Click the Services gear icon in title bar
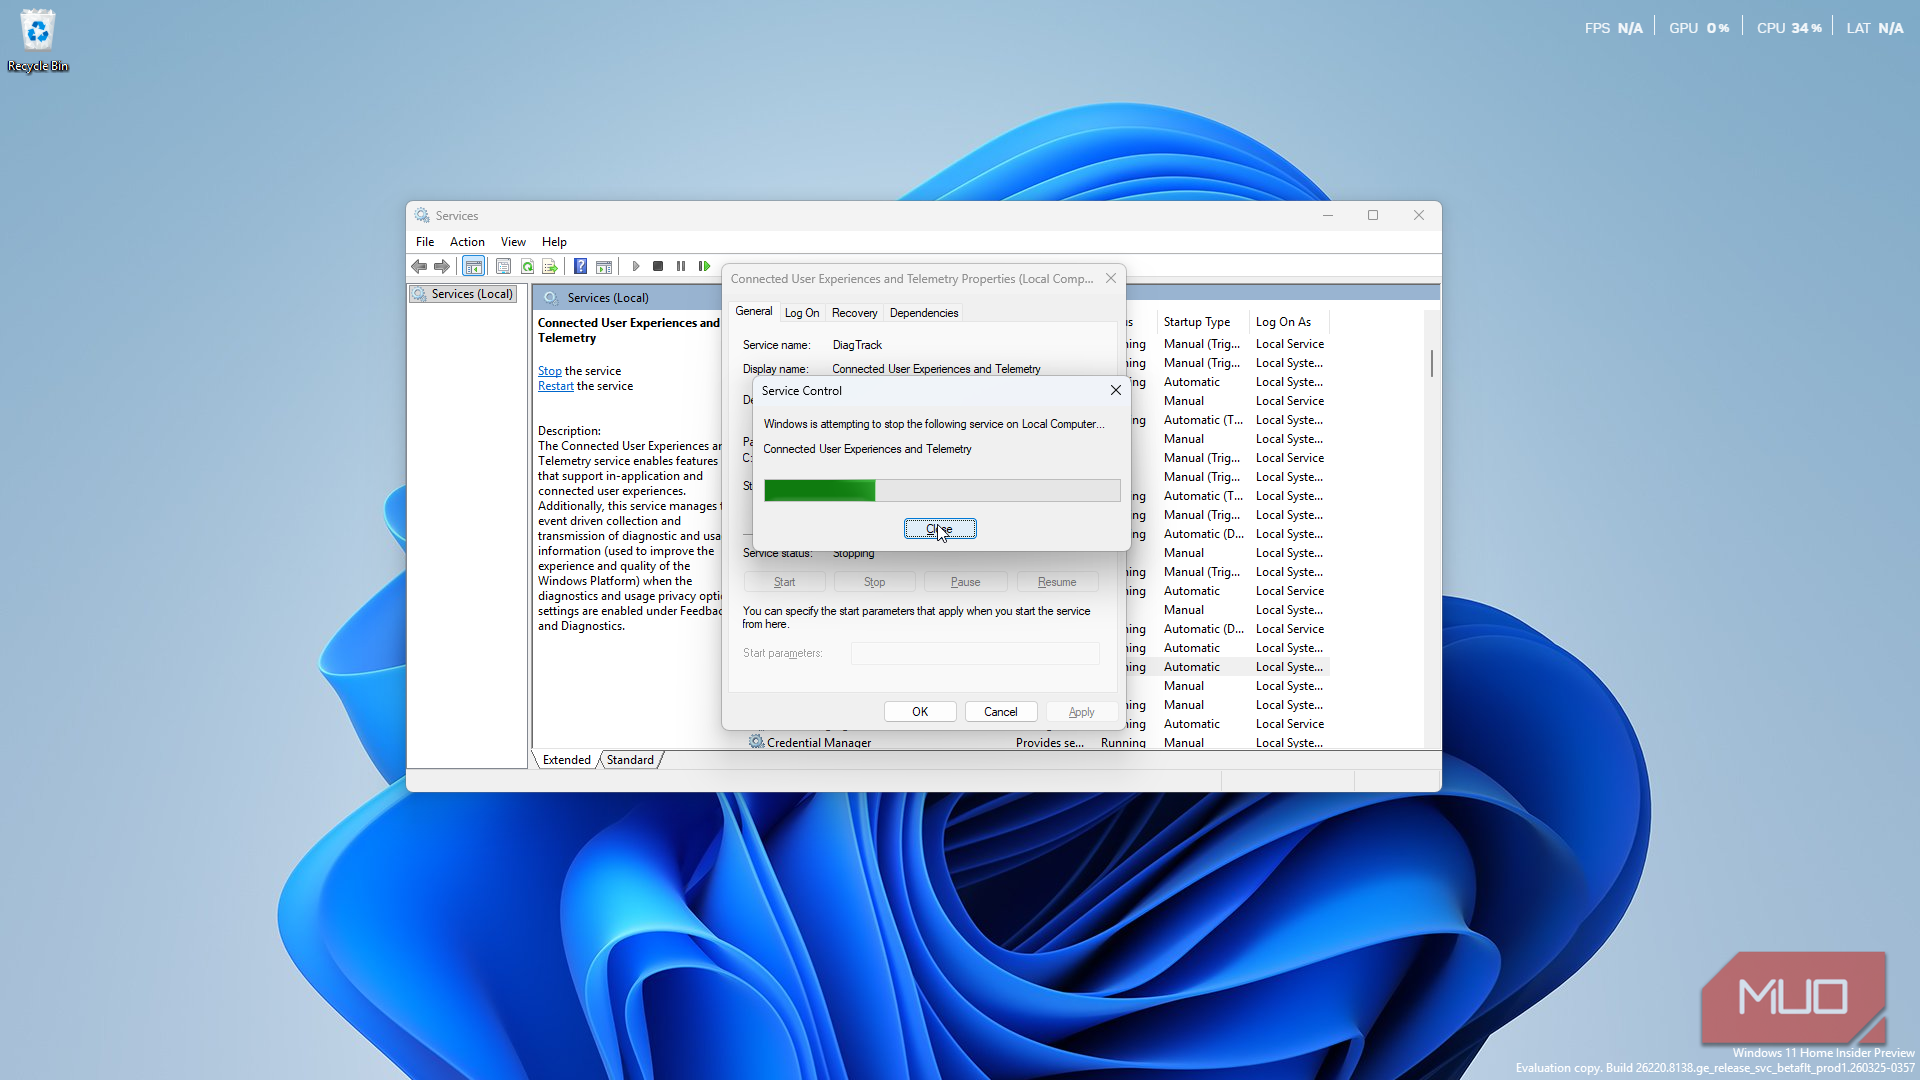The image size is (1920, 1080). click(422, 215)
